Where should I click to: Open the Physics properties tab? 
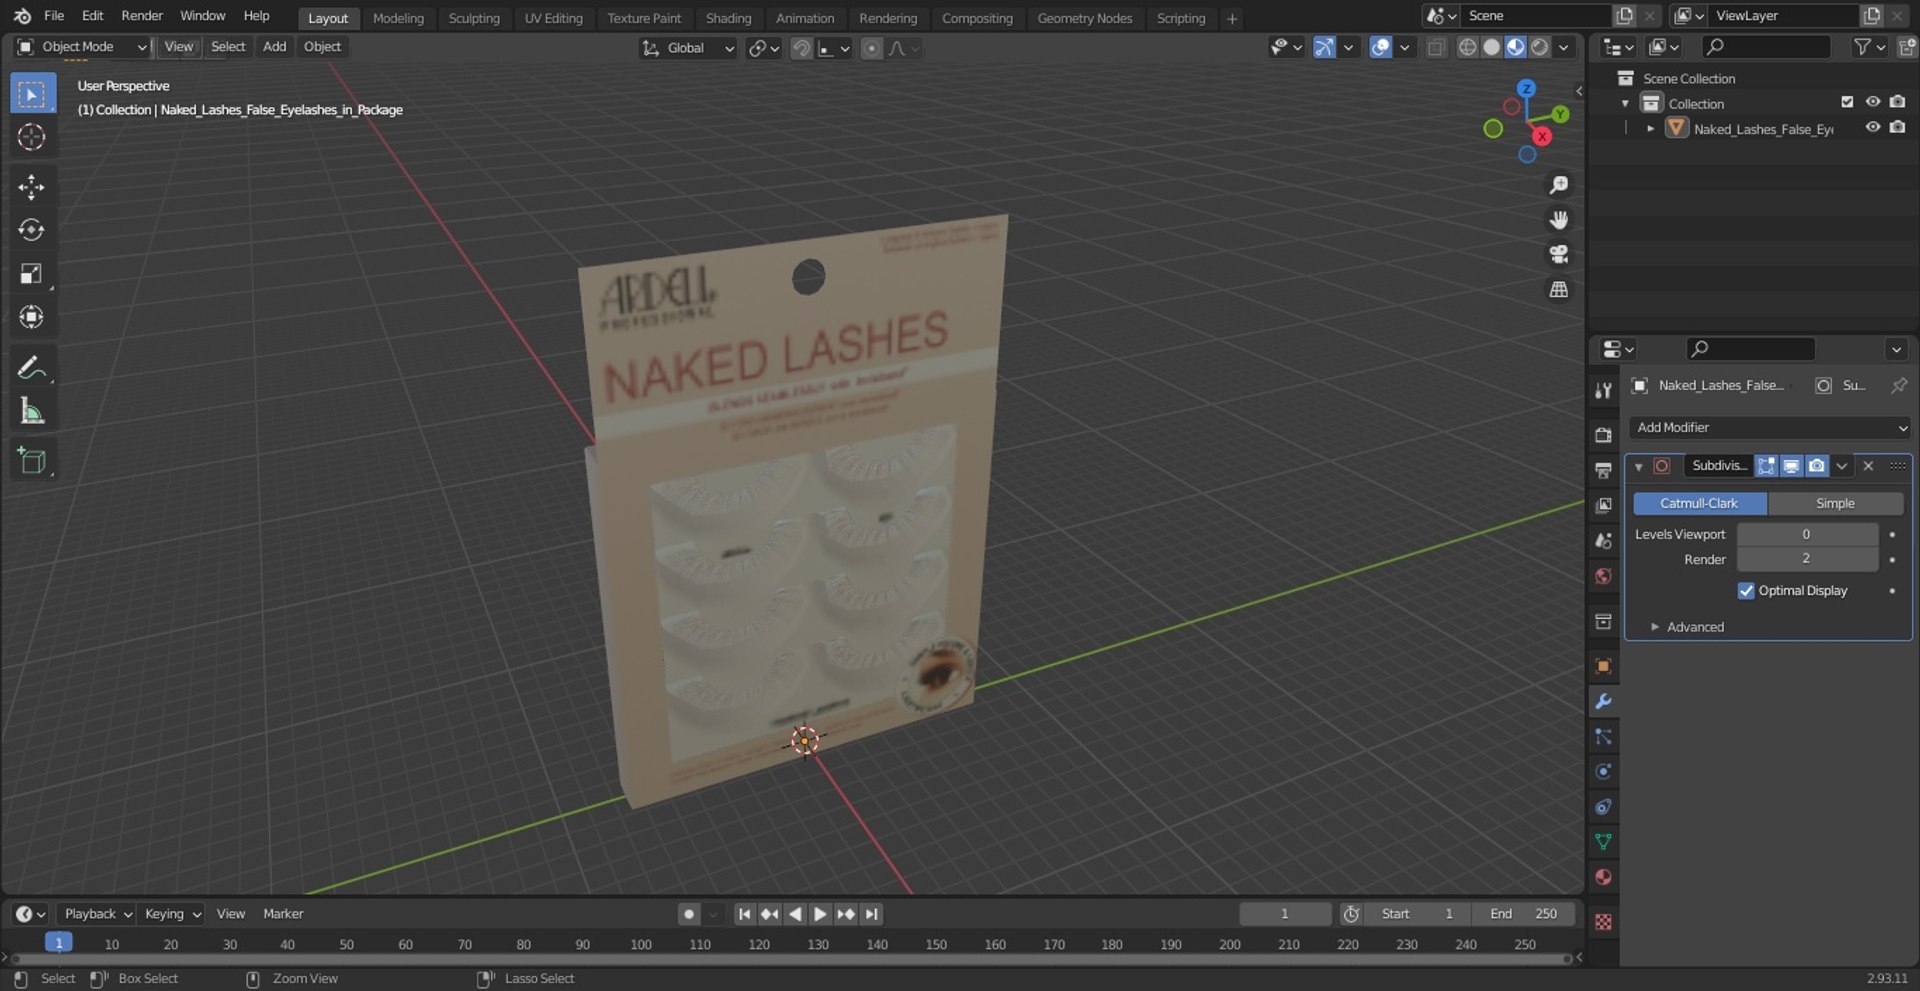click(x=1603, y=772)
